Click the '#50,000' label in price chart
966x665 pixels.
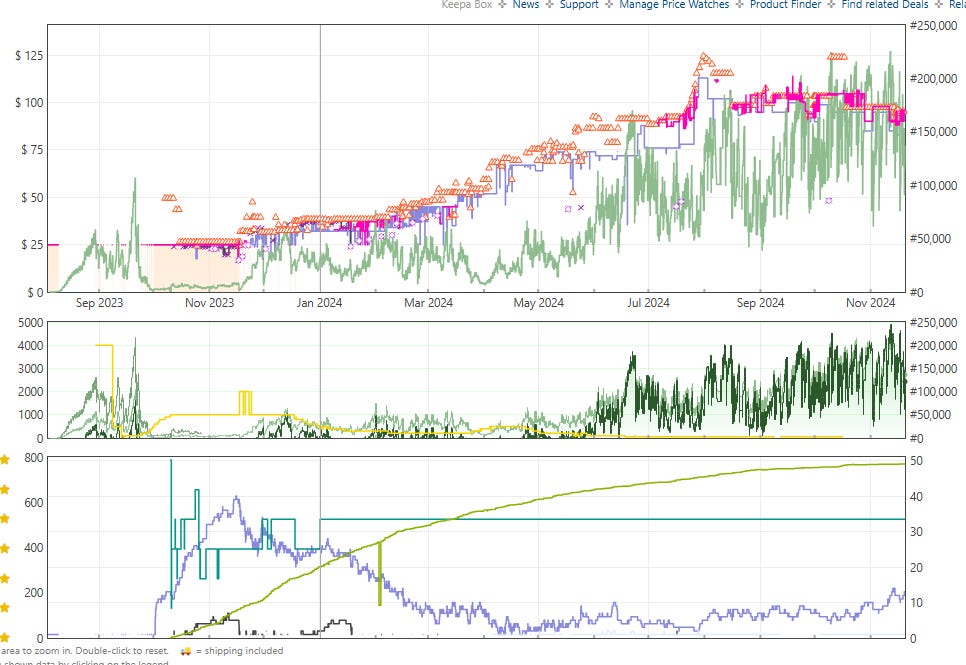930,239
